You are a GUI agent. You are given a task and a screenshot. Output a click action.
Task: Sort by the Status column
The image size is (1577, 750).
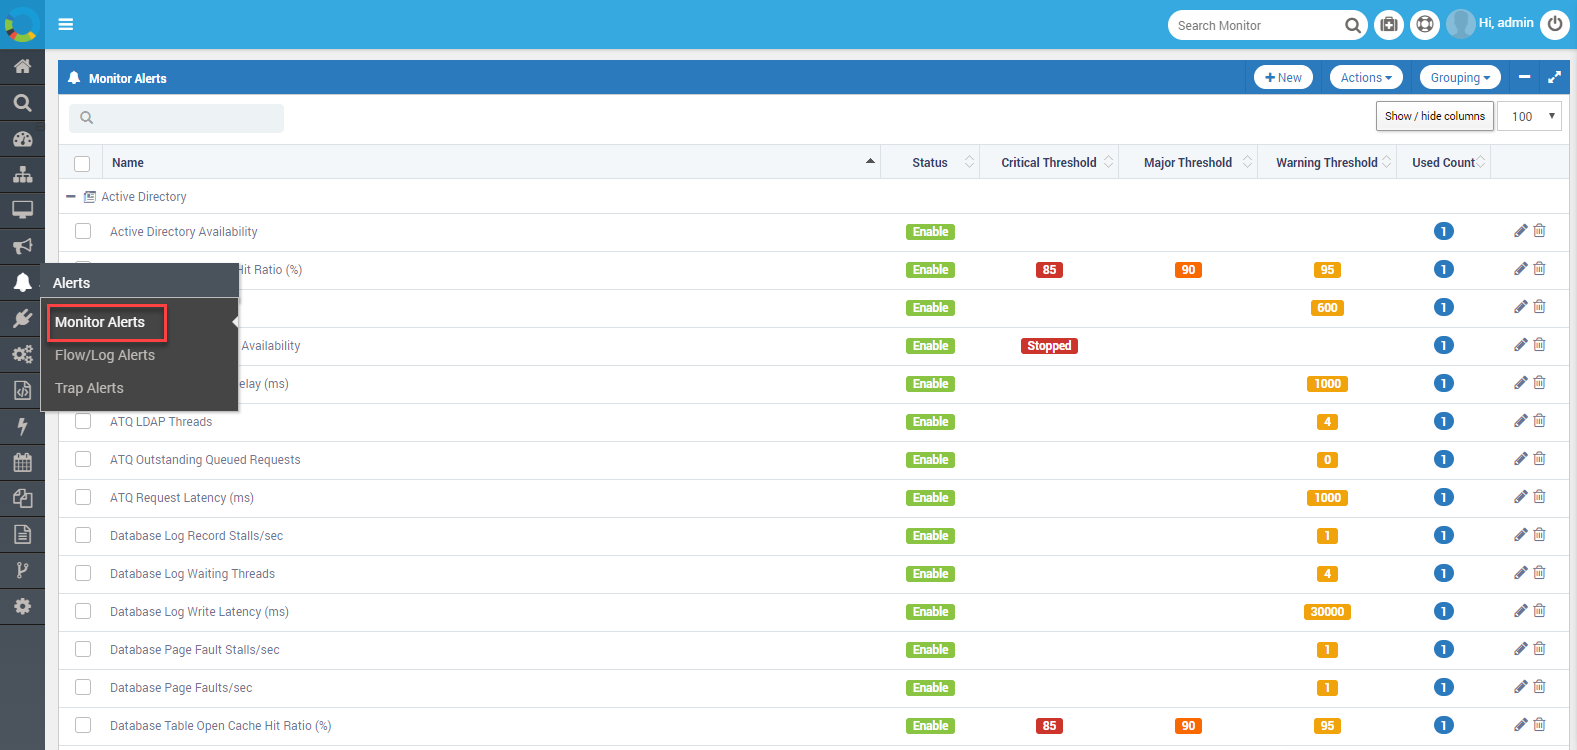click(930, 162)
